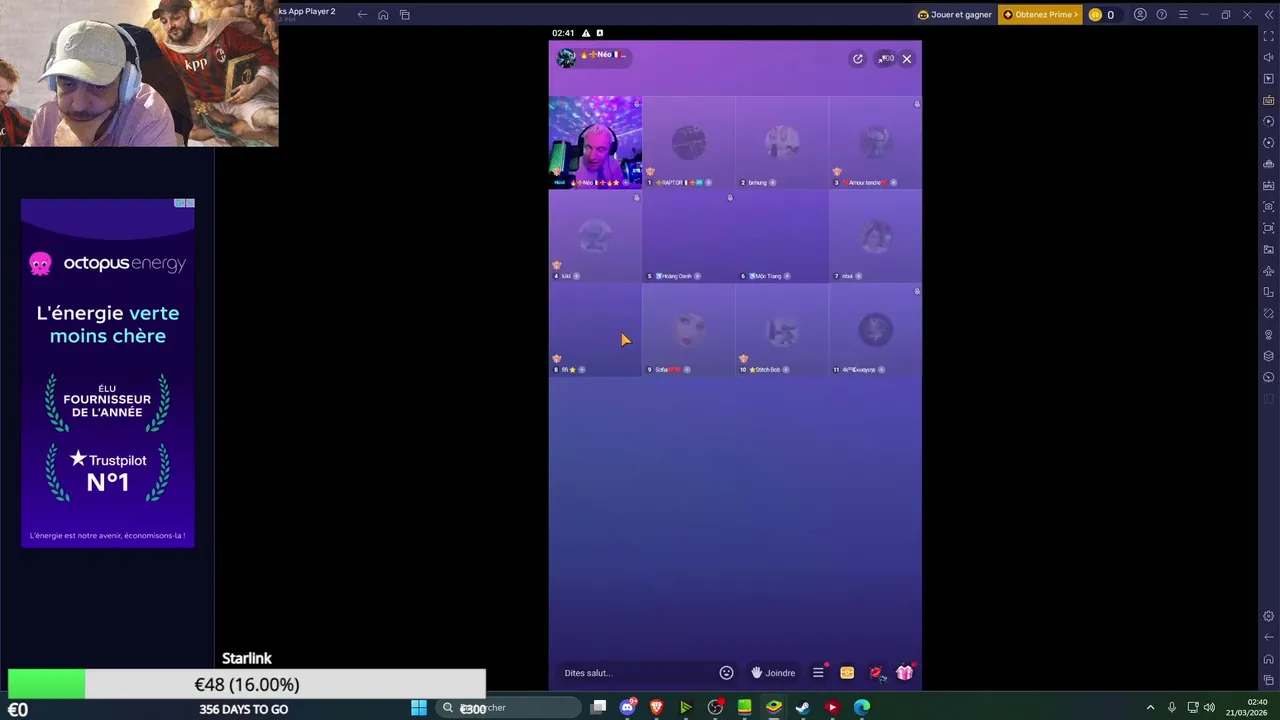
Task: Click plus icon next to bnhung name
Action: pyautogui.click(x=772, y=183)
